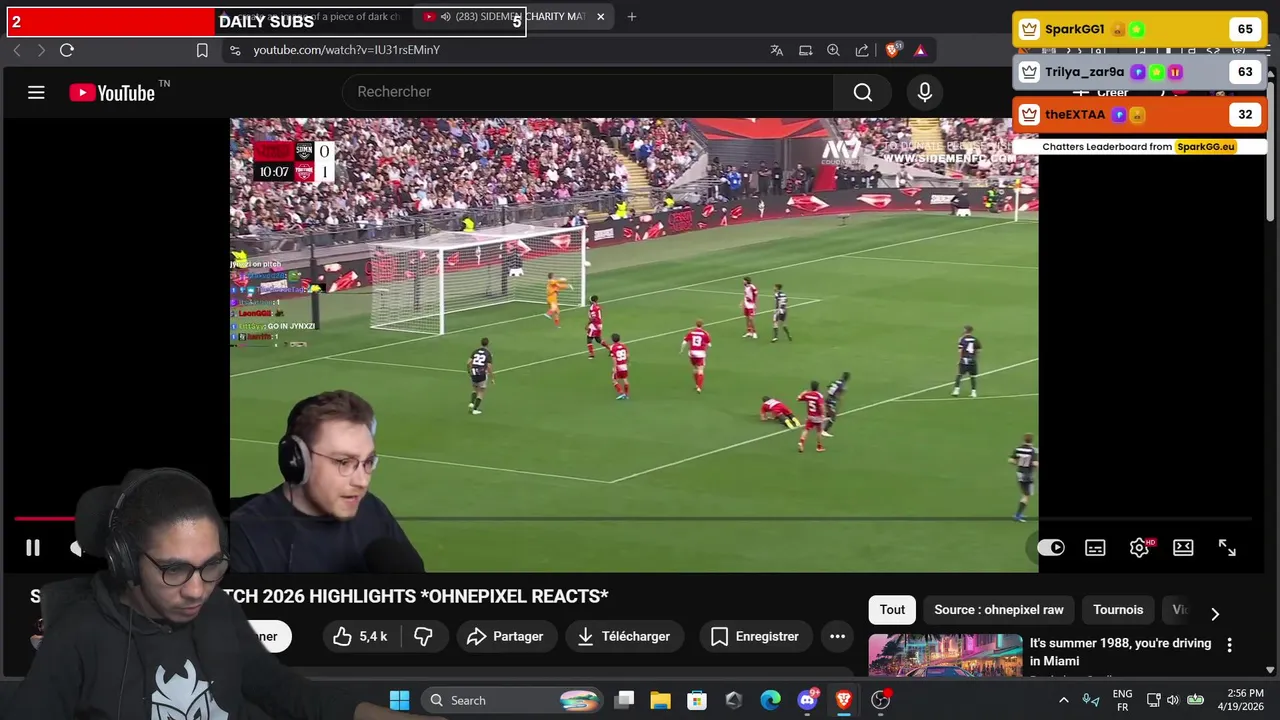Click the YouTube search magnifier button
1280x720 pixels.
pos(863,92)
